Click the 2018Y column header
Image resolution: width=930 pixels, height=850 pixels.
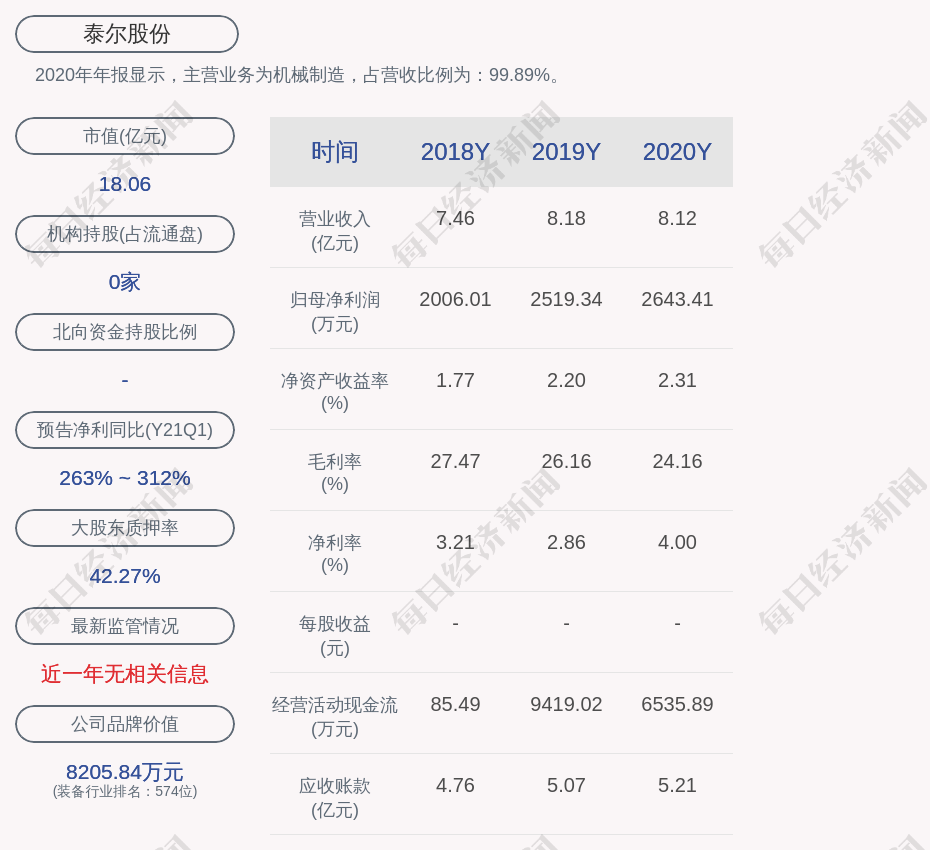[455, 152]
